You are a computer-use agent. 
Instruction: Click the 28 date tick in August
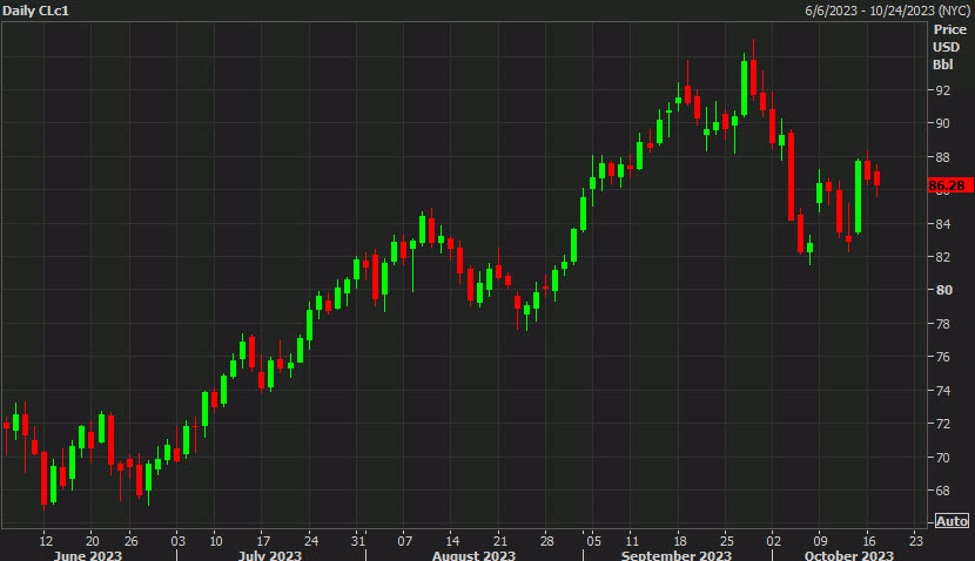click(x=547, y=540)
